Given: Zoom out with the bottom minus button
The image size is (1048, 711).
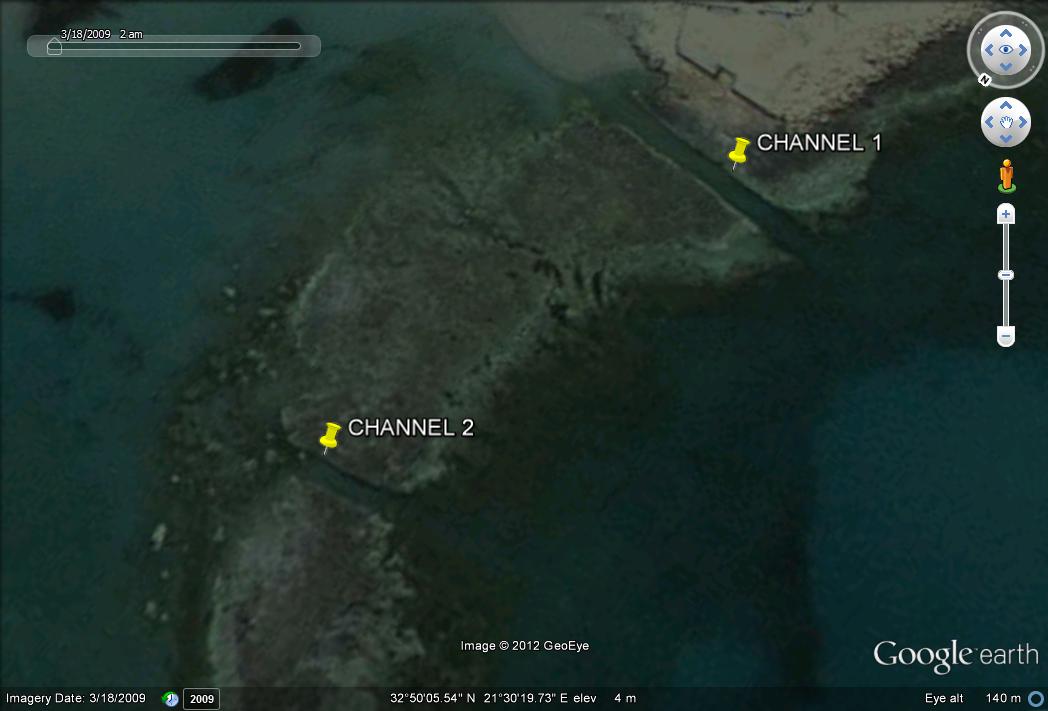Looking at the screenshot, I should click(x=1006, y=335).
